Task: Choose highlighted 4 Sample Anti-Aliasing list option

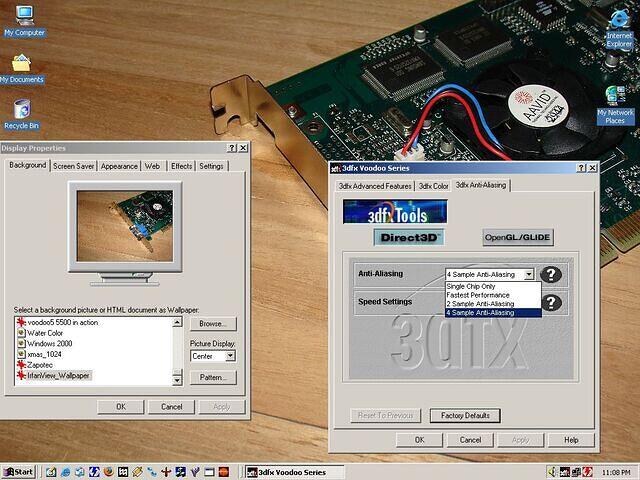Action: pos(493,313)
